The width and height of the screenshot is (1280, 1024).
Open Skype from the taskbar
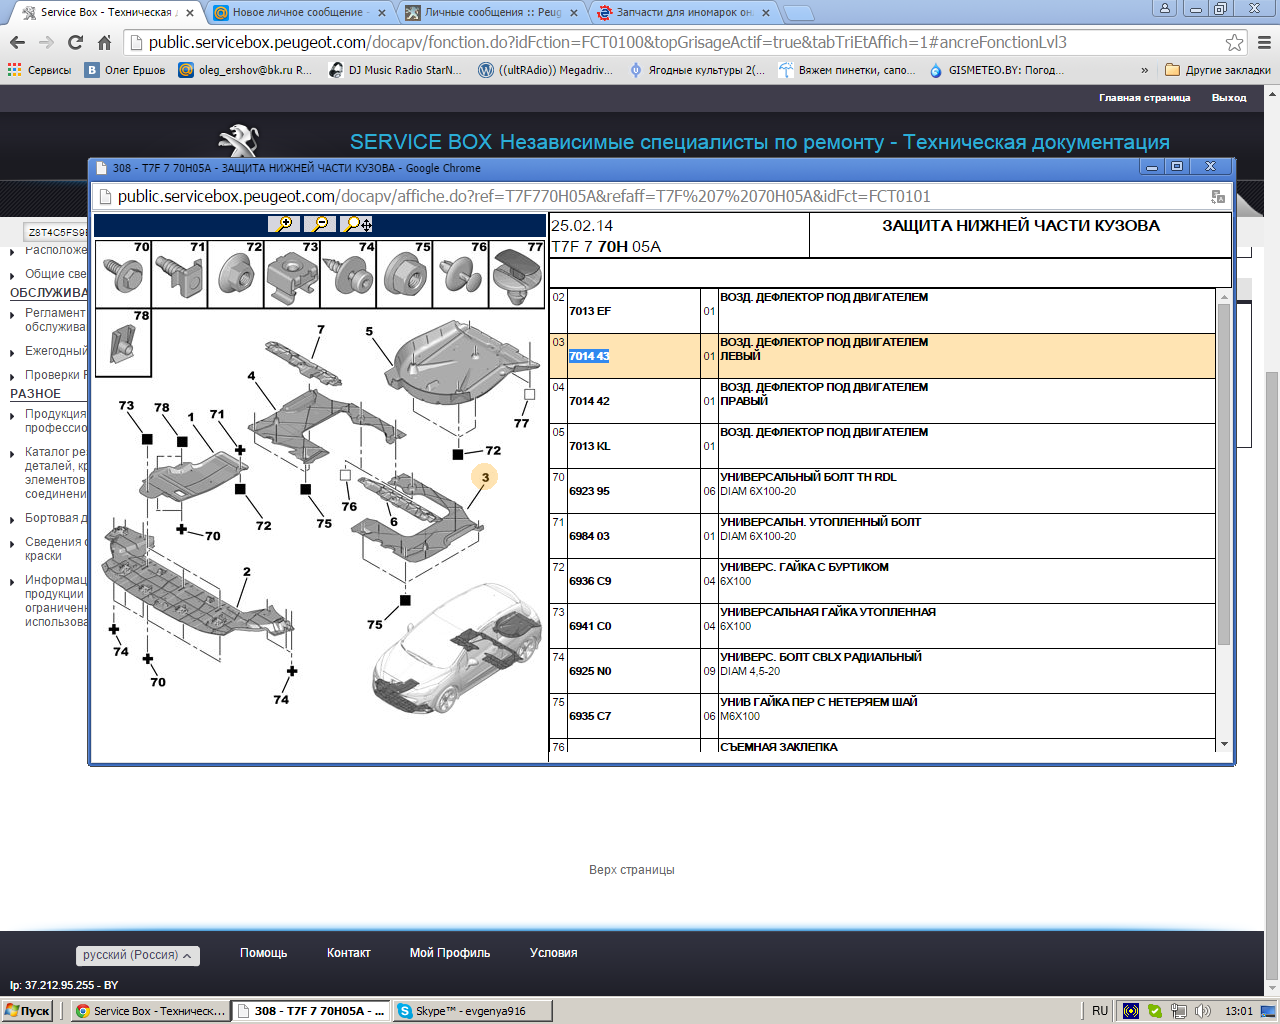(x=462, y=1011)
